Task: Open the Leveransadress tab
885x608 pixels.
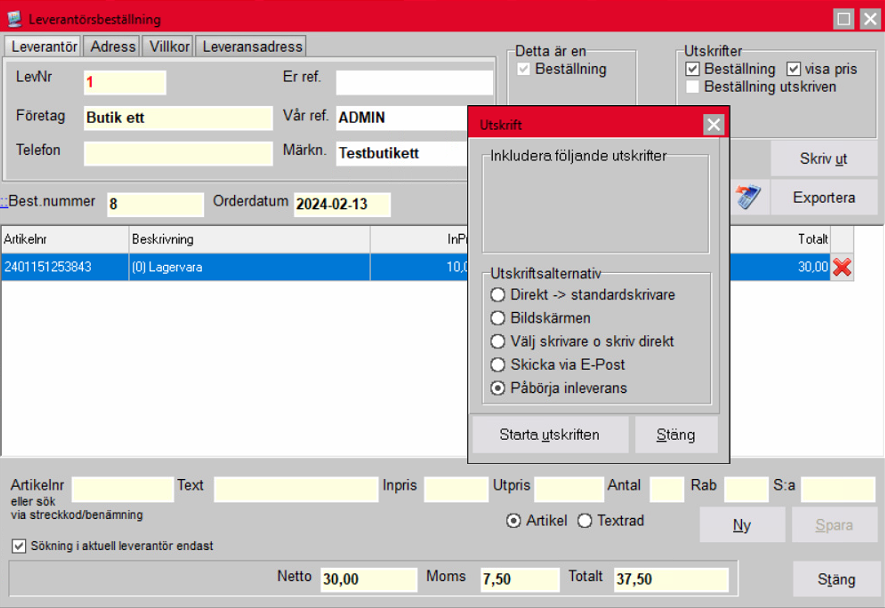Action: tap(250, 46)
